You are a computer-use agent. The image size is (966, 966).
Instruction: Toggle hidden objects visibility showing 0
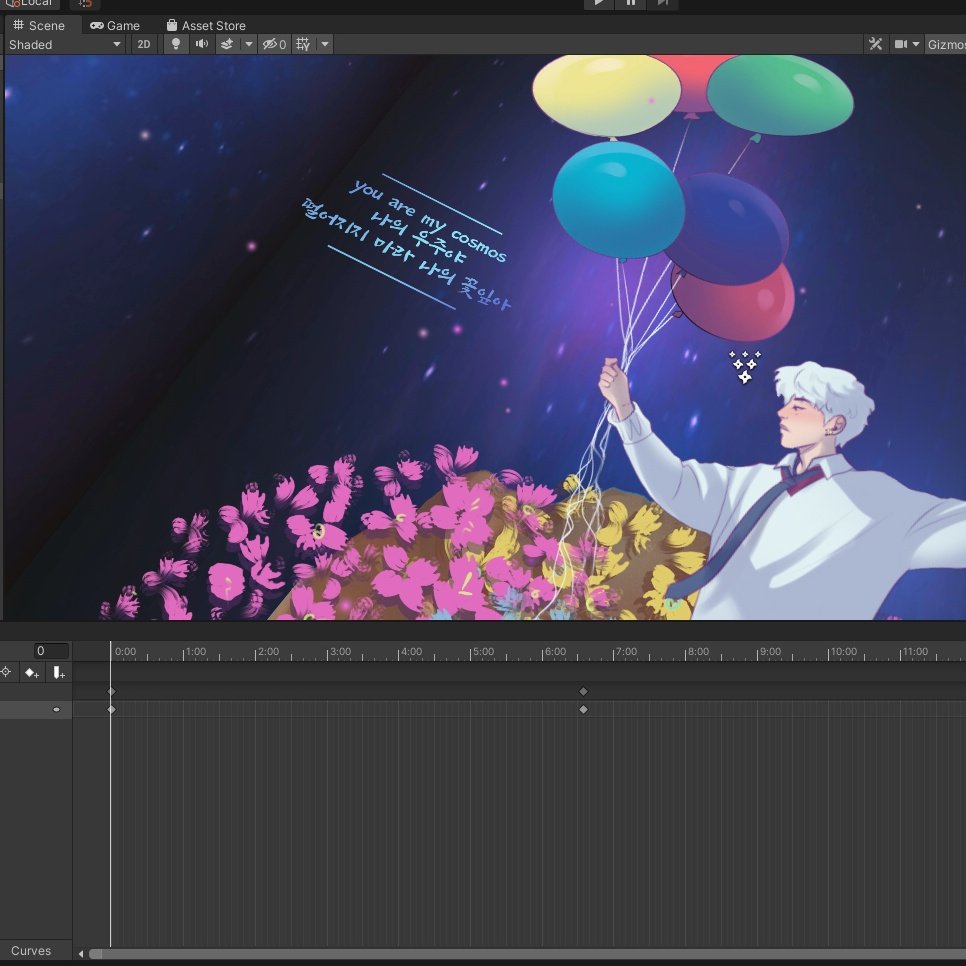pyautogui.click(x=274, y=44)
